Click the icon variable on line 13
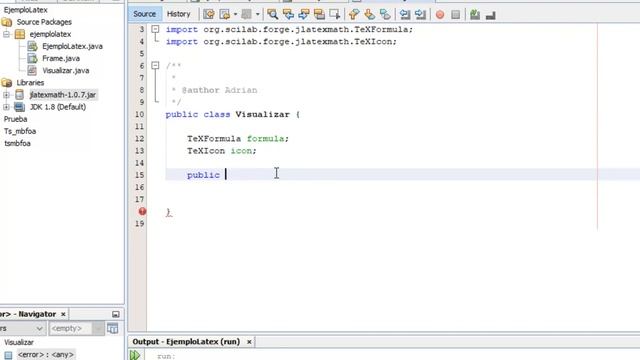The image size is (640, 360). coord(241,151)
